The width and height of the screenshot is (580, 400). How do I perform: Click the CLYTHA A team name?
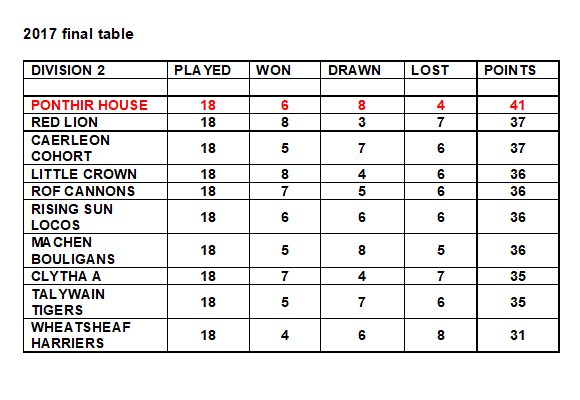[66, 276]
